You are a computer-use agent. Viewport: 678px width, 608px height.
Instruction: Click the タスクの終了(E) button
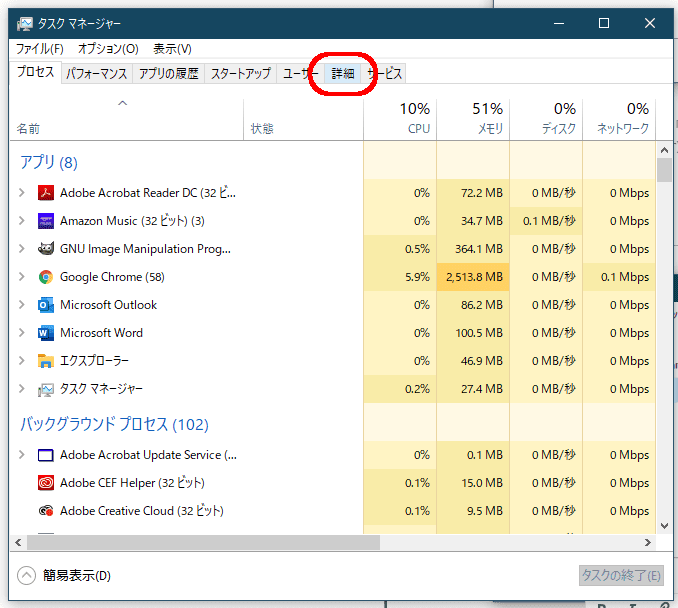coord(621,576)
